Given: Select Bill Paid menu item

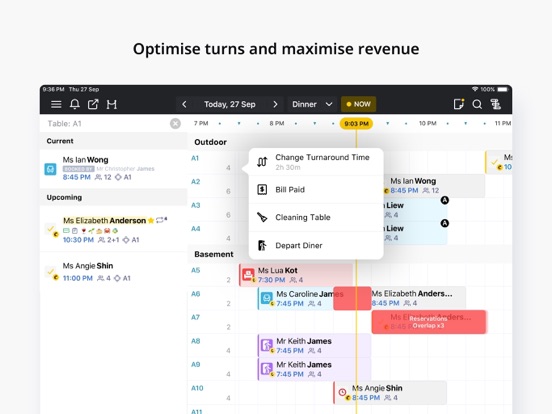Looking at the screenshot, I should (x=316, y=189).
